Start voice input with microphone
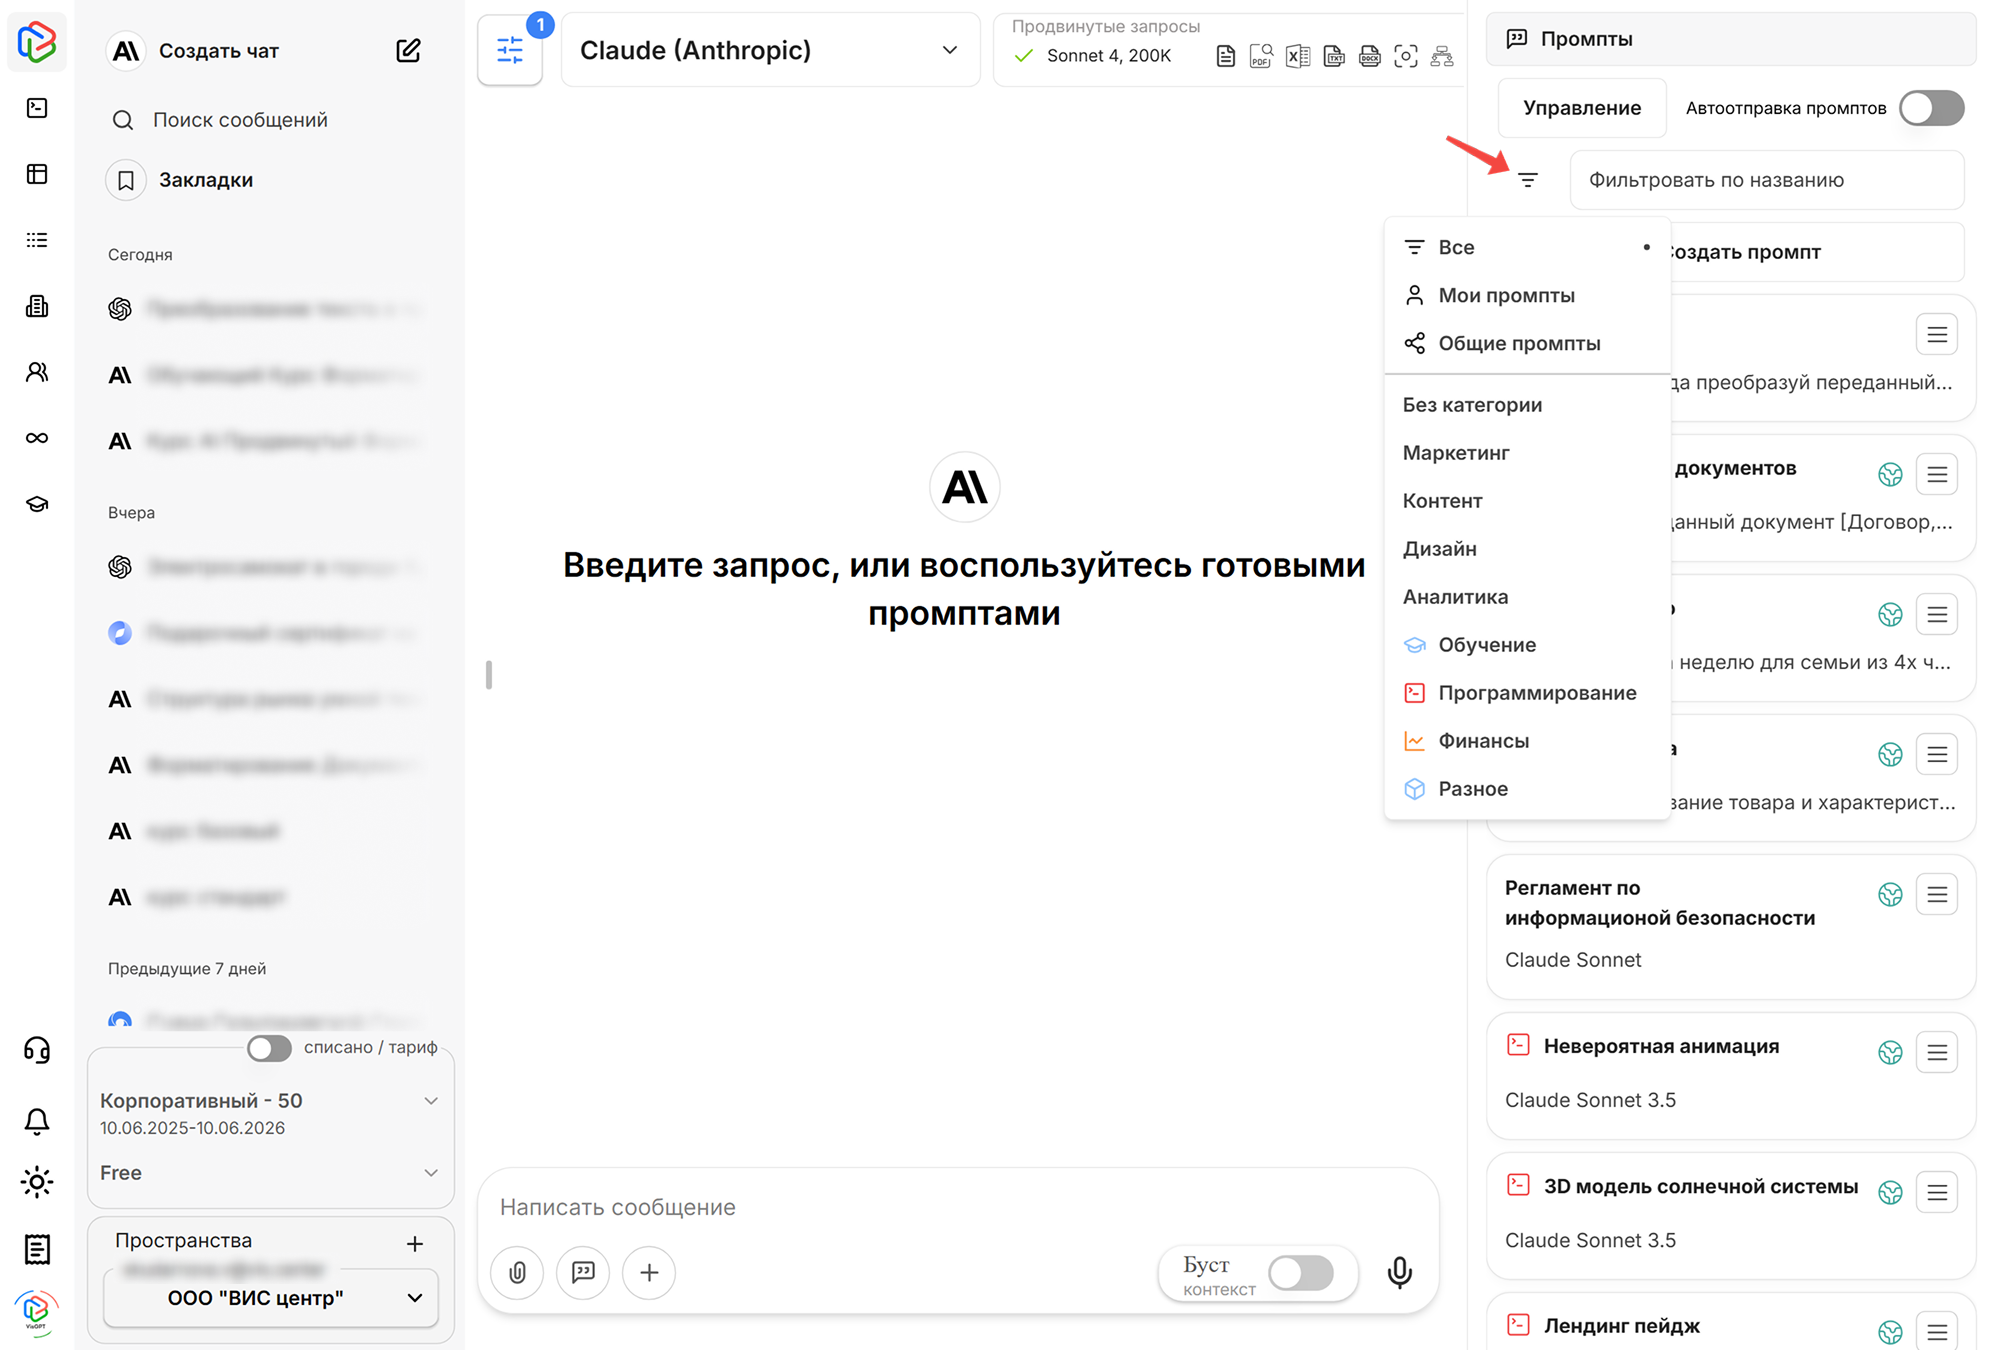Image resolution: width=1995 pixels, height=1350 pixels. pyautogui.click(x=1400, y=1272)
